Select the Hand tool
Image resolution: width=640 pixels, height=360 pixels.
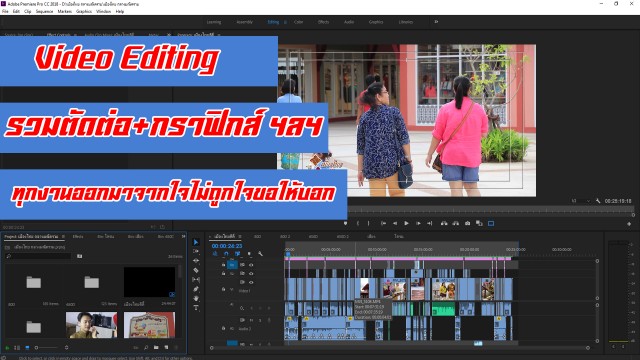click(196, 298)
